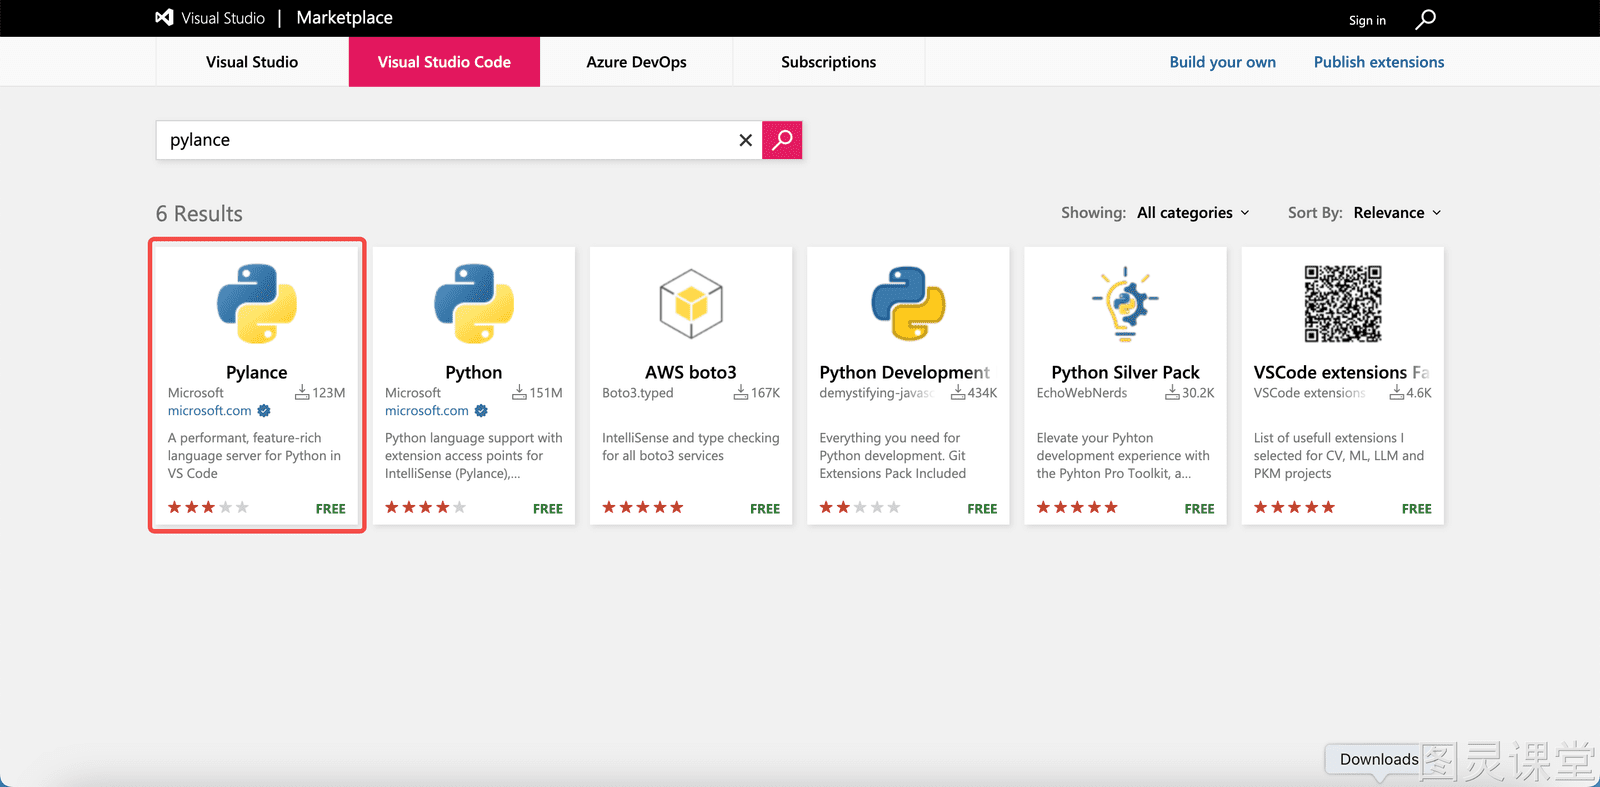Click the FREE label on AWS boto3 card
This screenshot has width=1600, height=787.
tap(765, 509)
